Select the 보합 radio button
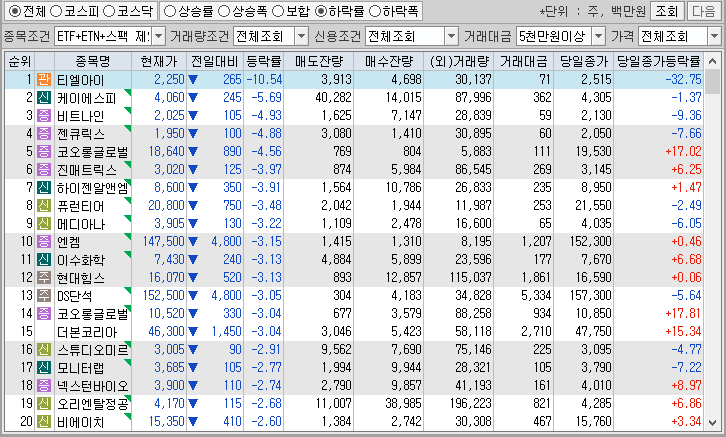This screenshot has height=437, width=726. point(278,11)
